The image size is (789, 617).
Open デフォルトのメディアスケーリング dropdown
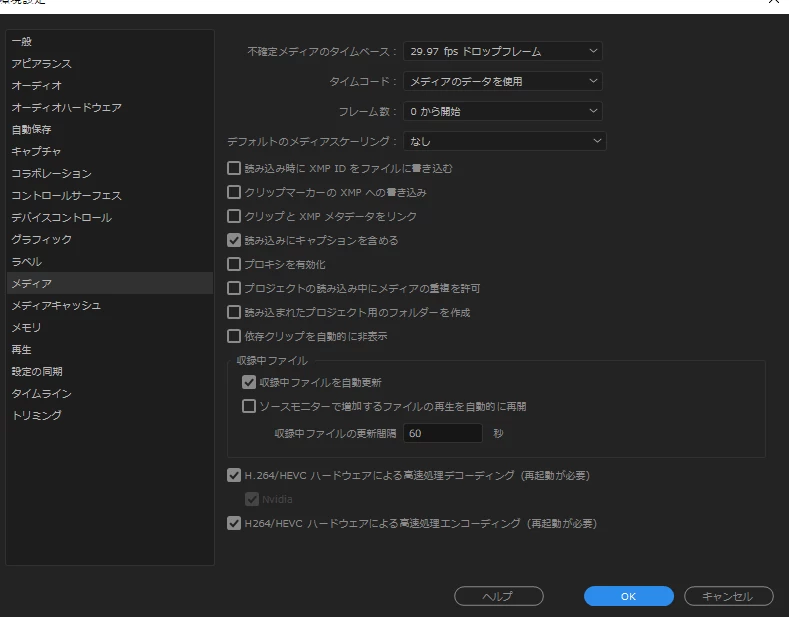[x=505, y=141]
